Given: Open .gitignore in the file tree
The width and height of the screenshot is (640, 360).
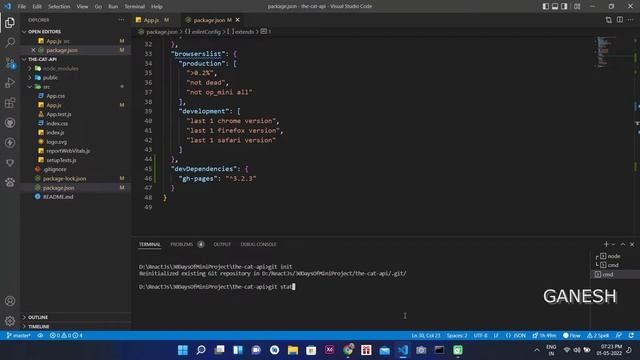Looking at the screenshot, I should click(x=55, y=169).
